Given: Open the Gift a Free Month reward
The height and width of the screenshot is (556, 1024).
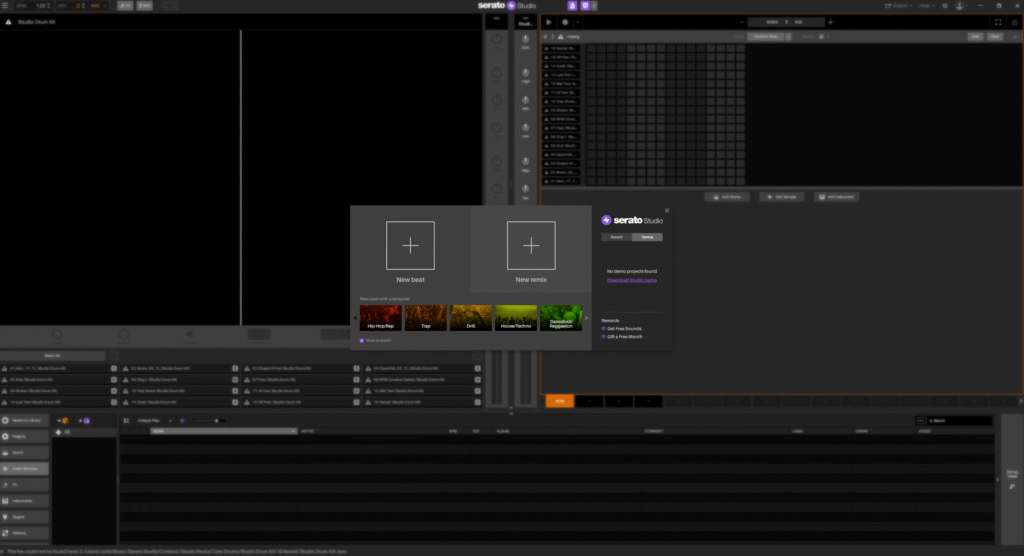Looking at the screenshot, I should [x=624, y=336].
